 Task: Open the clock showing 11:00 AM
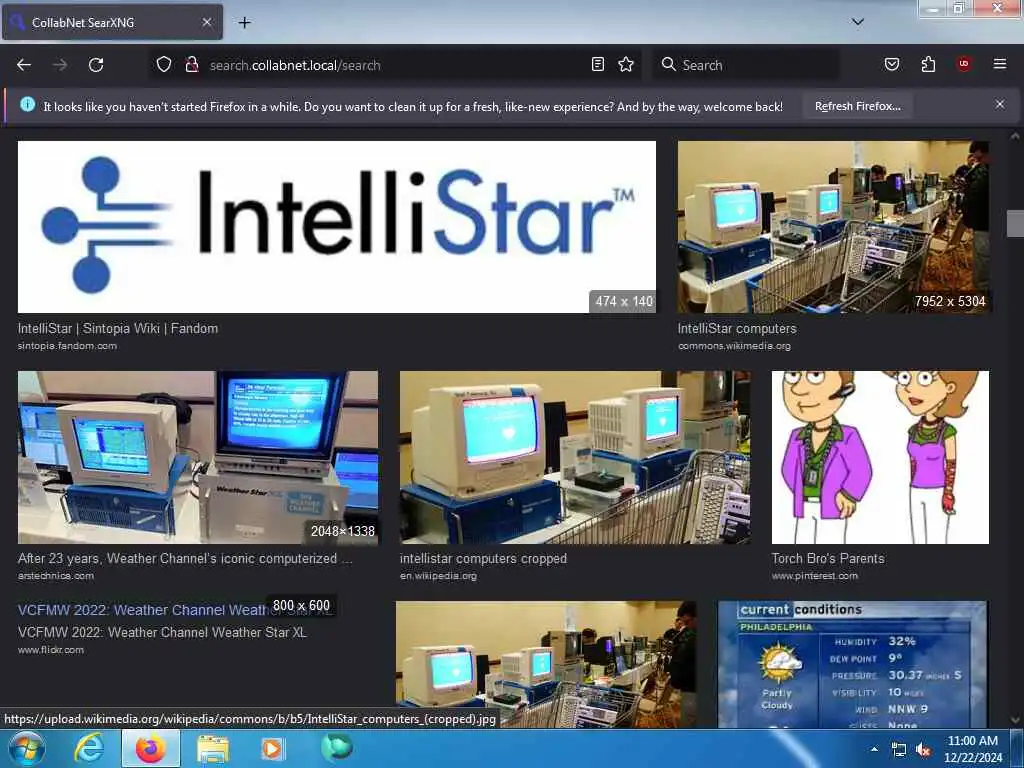tap(973, 749)
